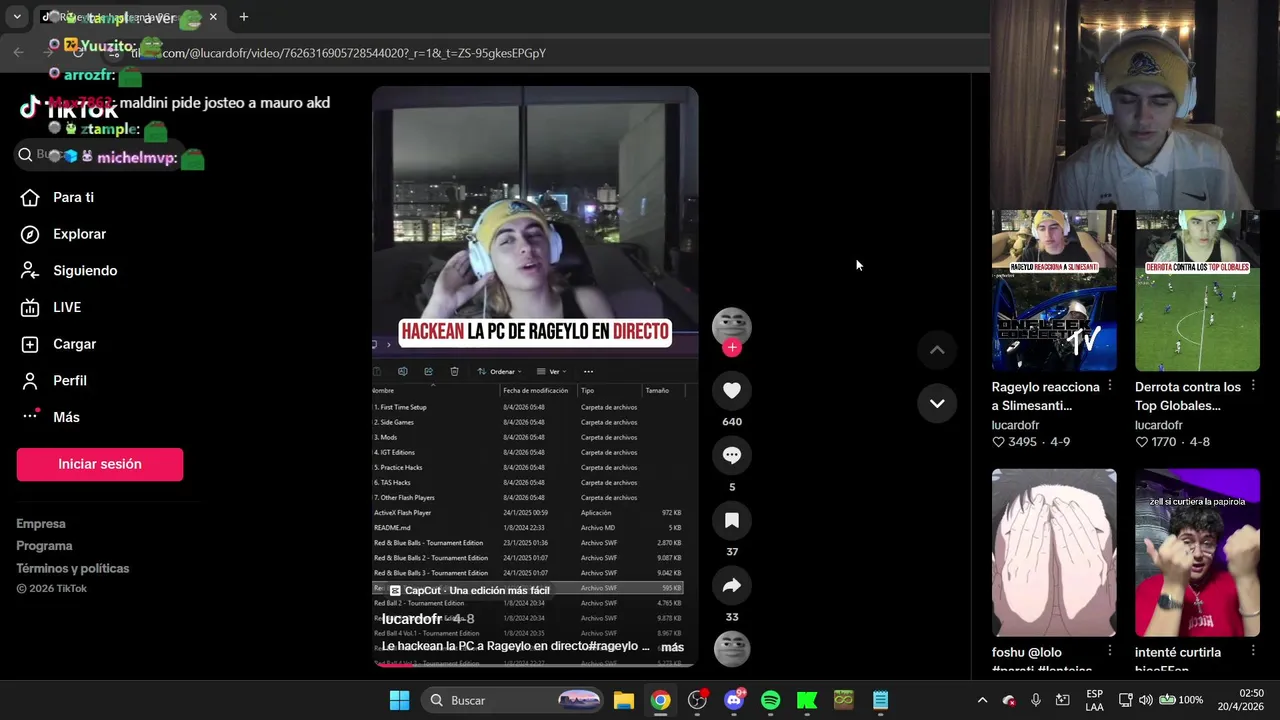Viewport: 1280px width, 720px height.
Task: Open the browser tab search dropdown
Action: [x=17, y=17]
